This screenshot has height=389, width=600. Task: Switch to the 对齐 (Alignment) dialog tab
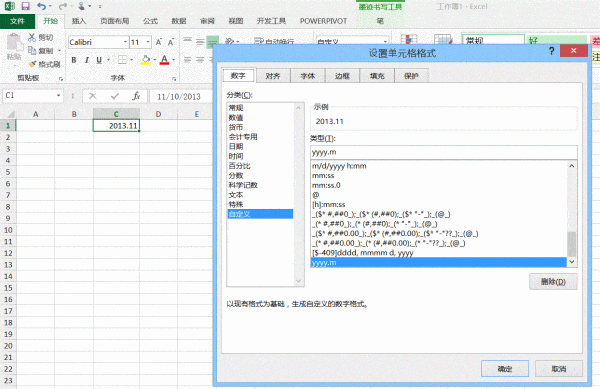(x=273, y=76)
